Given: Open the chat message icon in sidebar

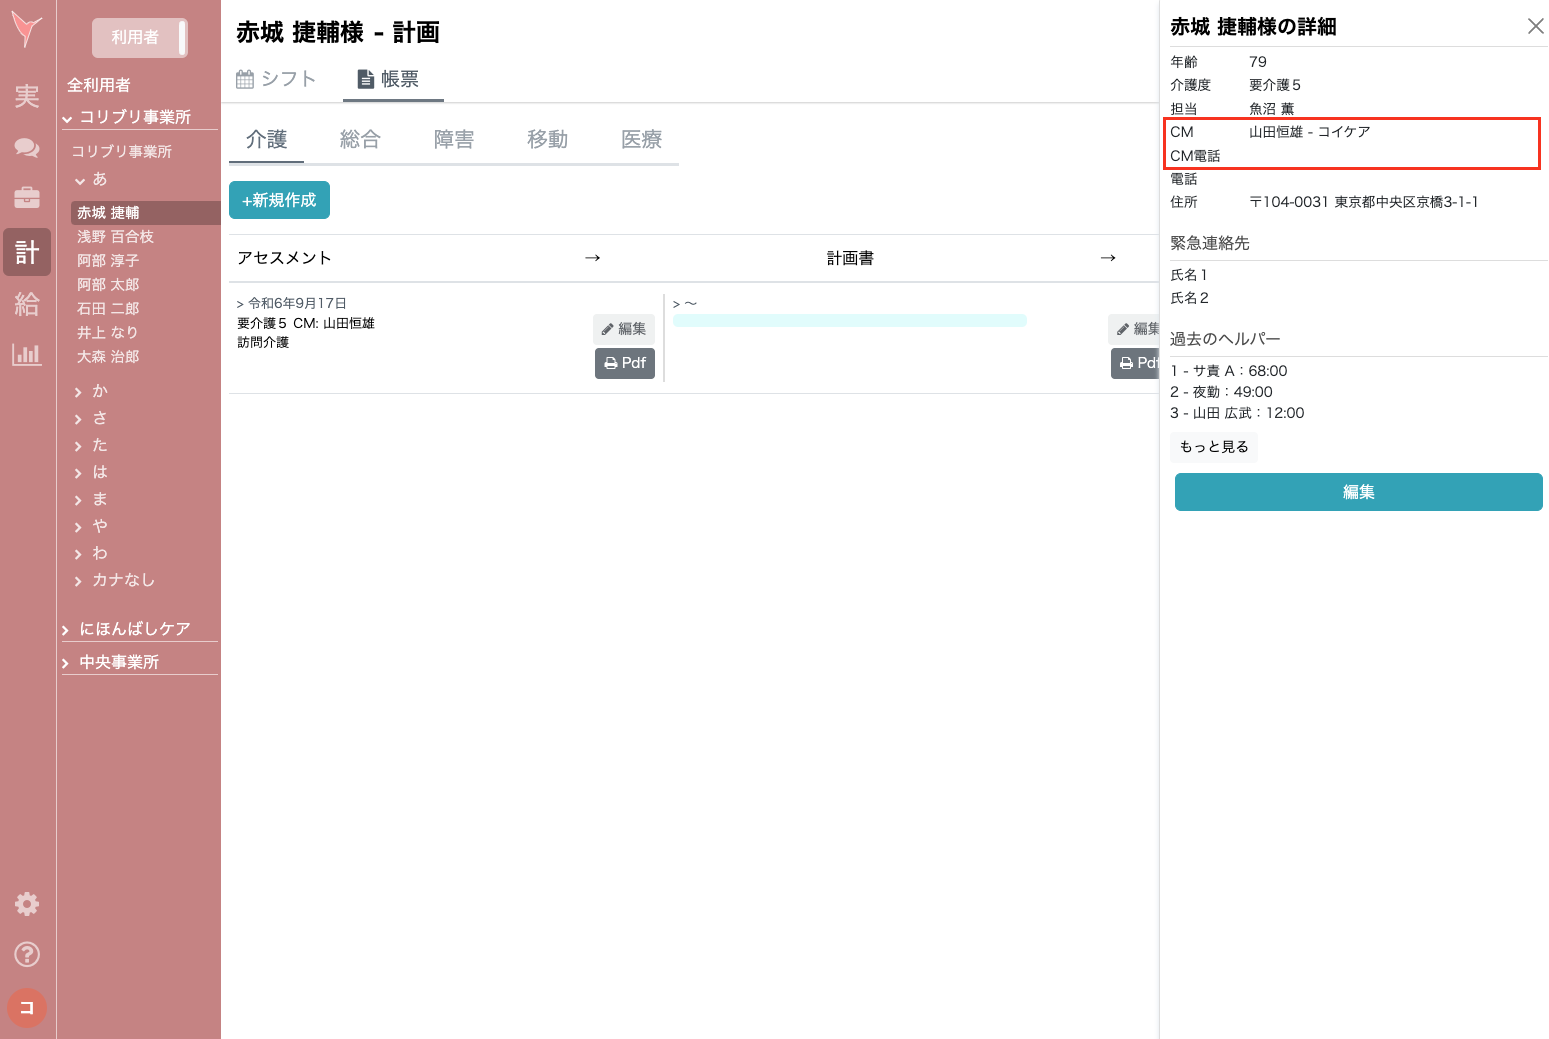Looking at the screenshot, I should pos(27,147).
